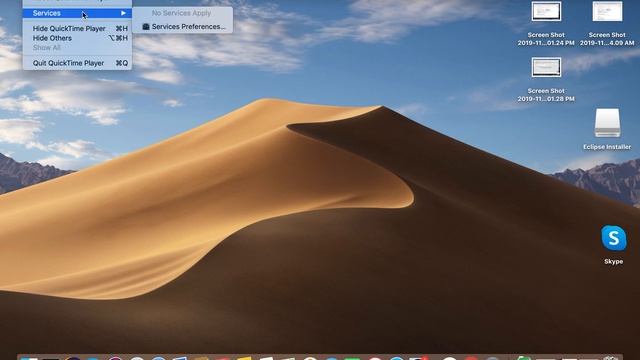
Task: Select Screen Shot 2019-11…01.24 PM thumbnail
Action: tap(546, 11)
